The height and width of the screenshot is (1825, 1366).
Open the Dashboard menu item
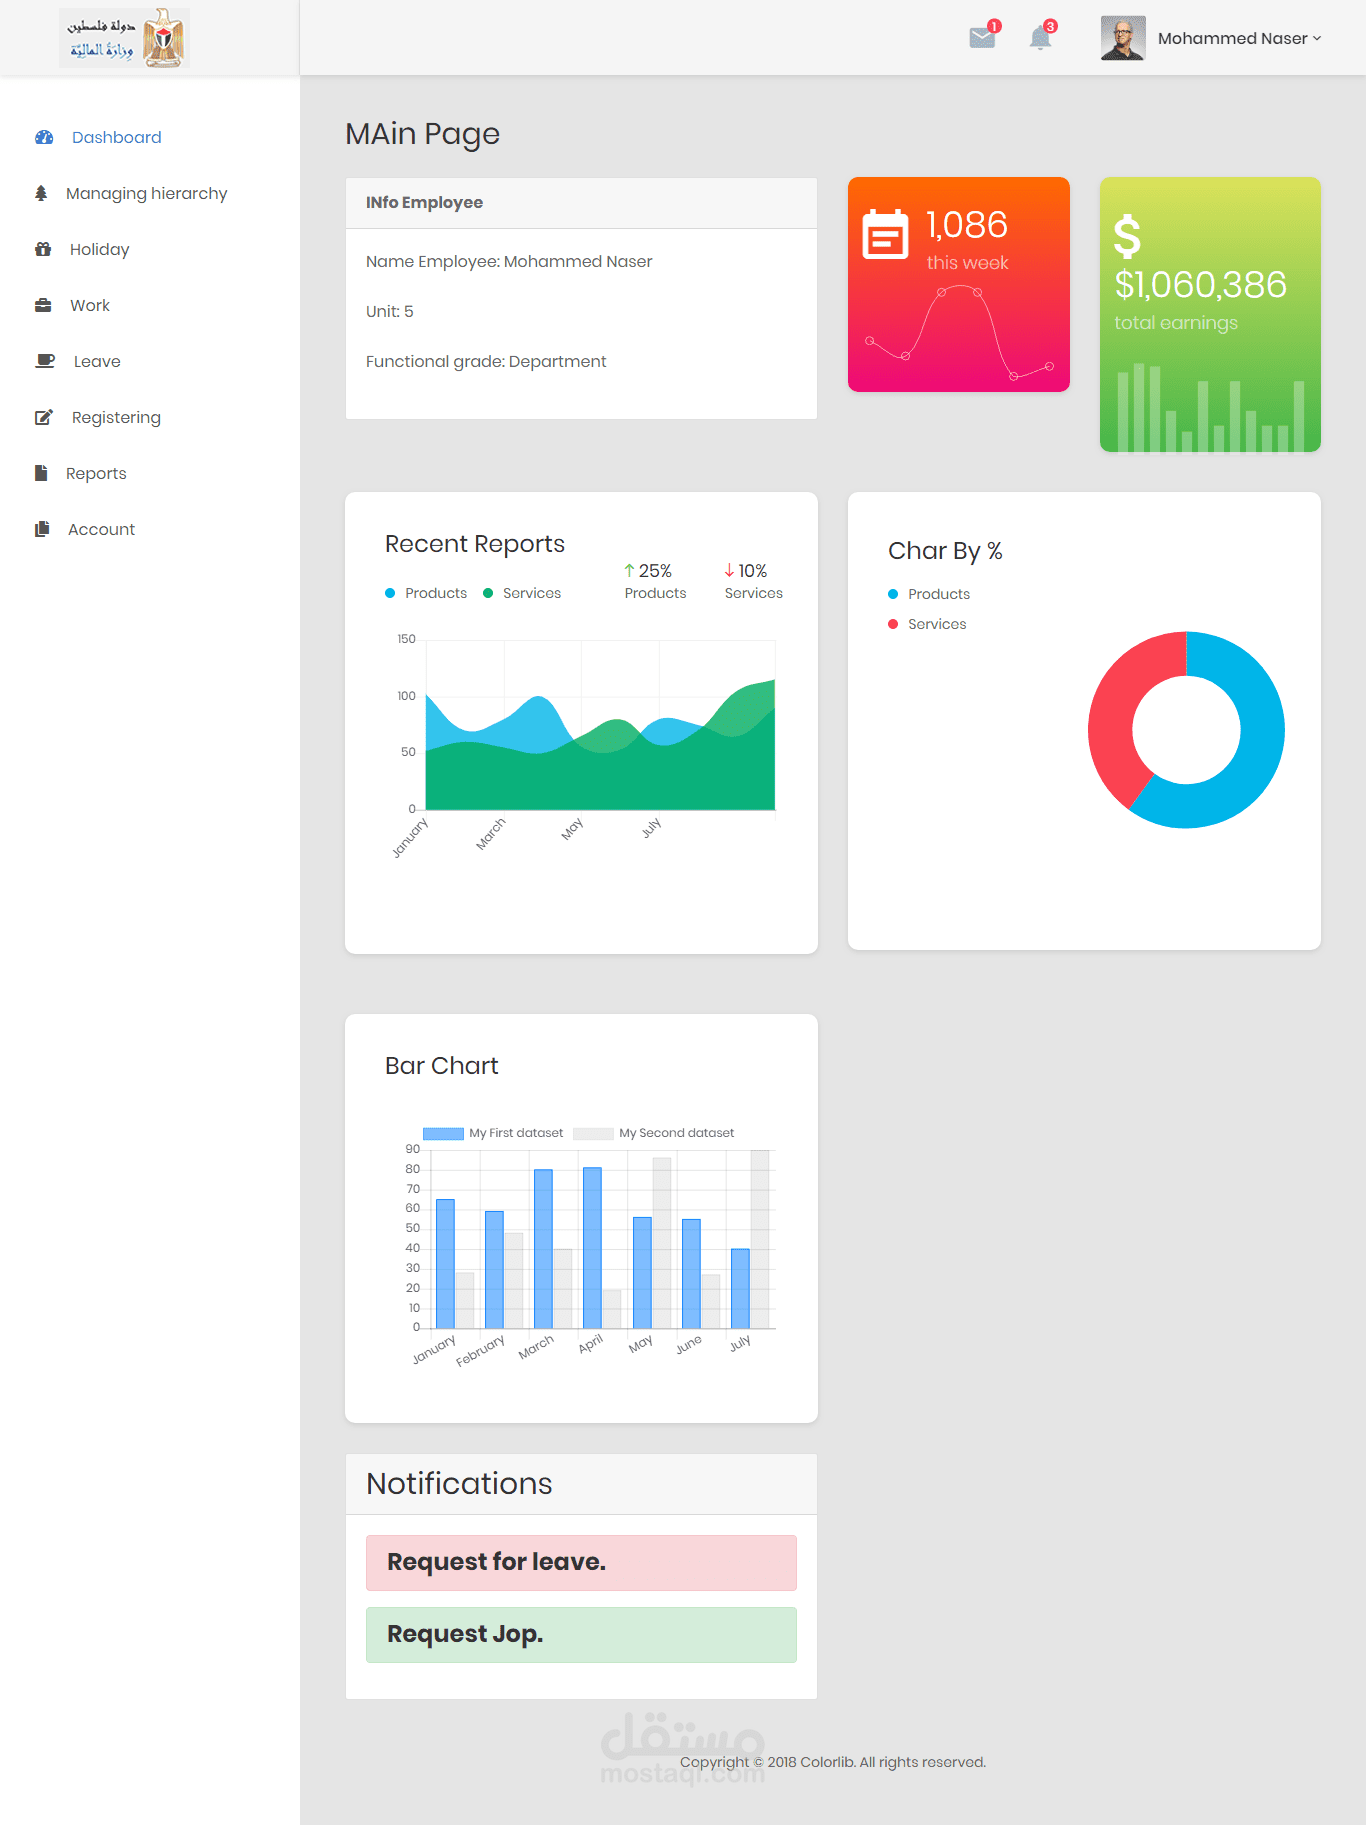[x=116, y=137]
